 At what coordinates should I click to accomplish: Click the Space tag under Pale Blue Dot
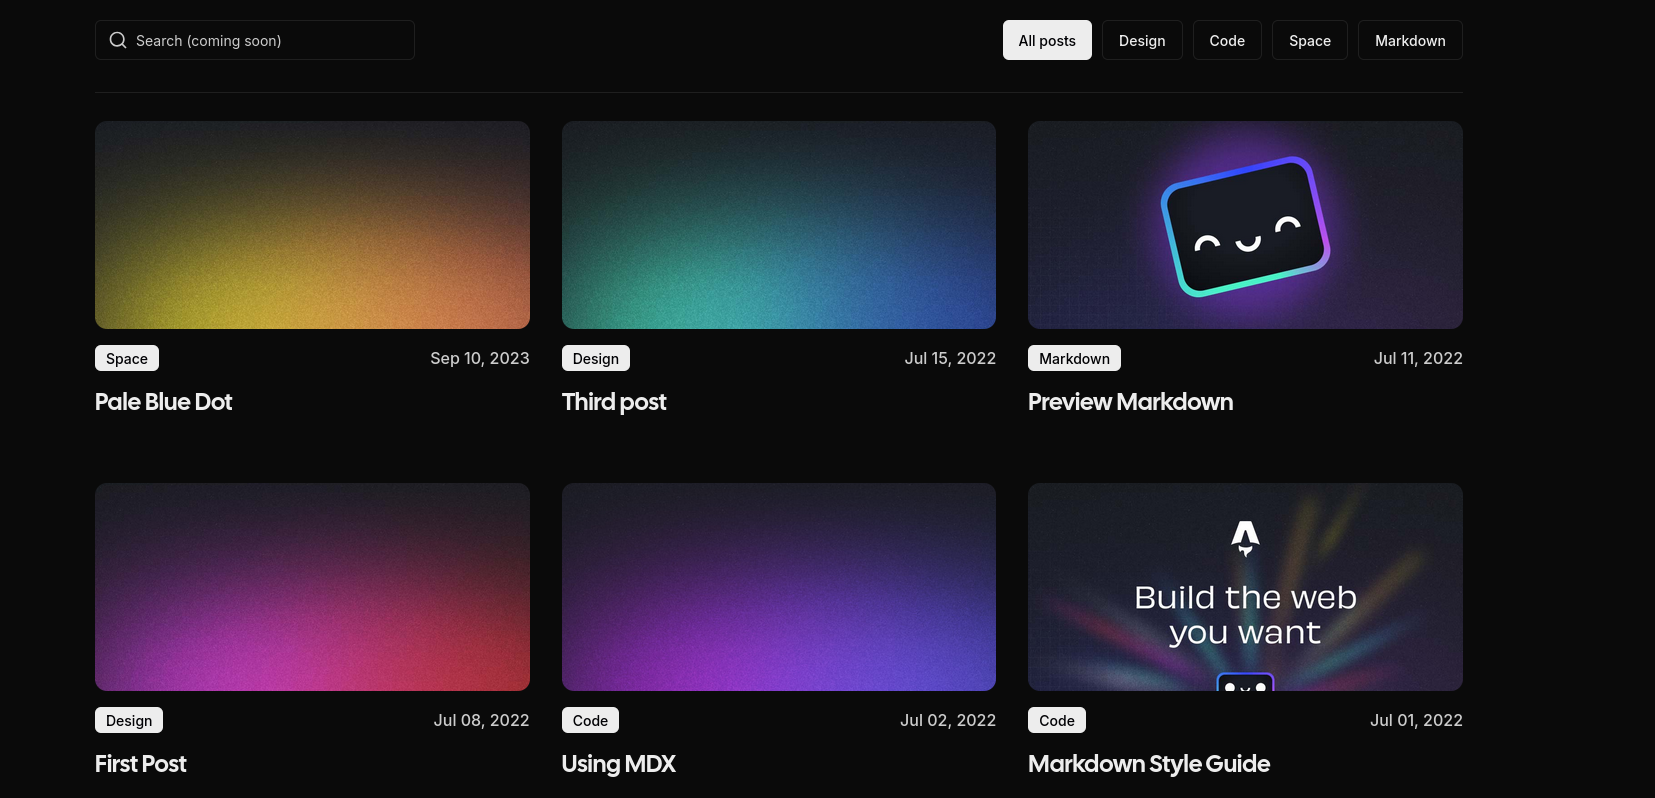coord(127,358)
